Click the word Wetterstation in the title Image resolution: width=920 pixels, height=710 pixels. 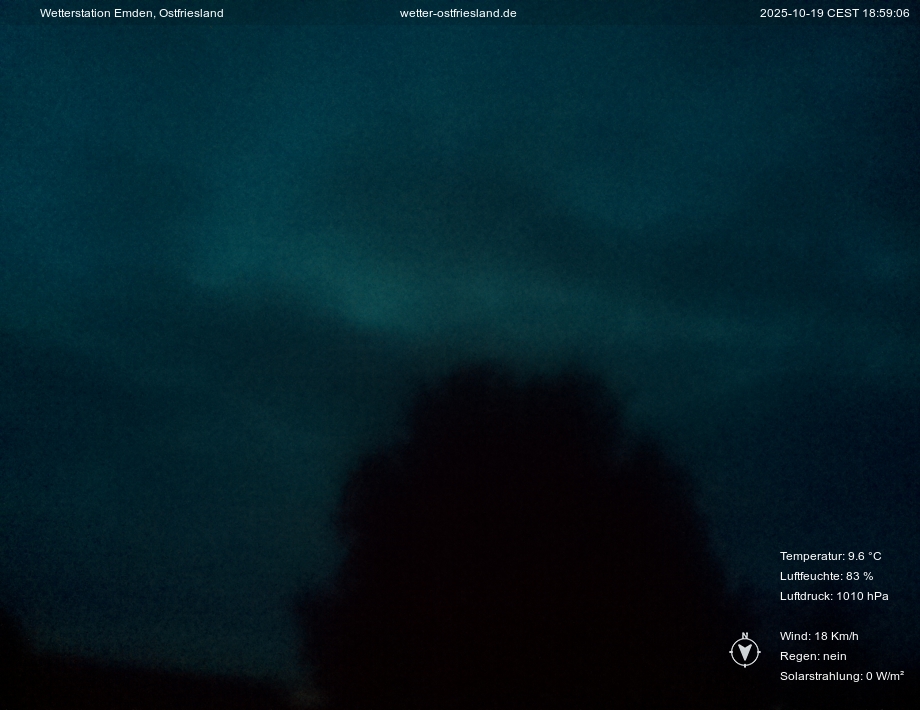click(x=75, y=13)
